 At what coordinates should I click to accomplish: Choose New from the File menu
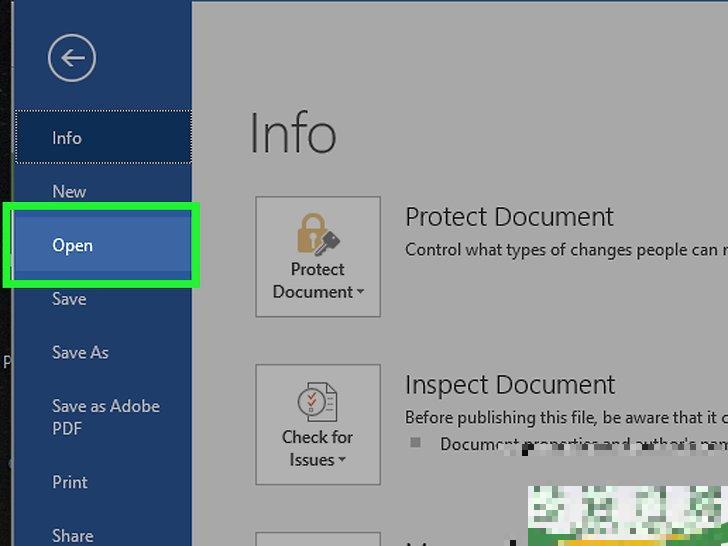(x=69, y=191)
